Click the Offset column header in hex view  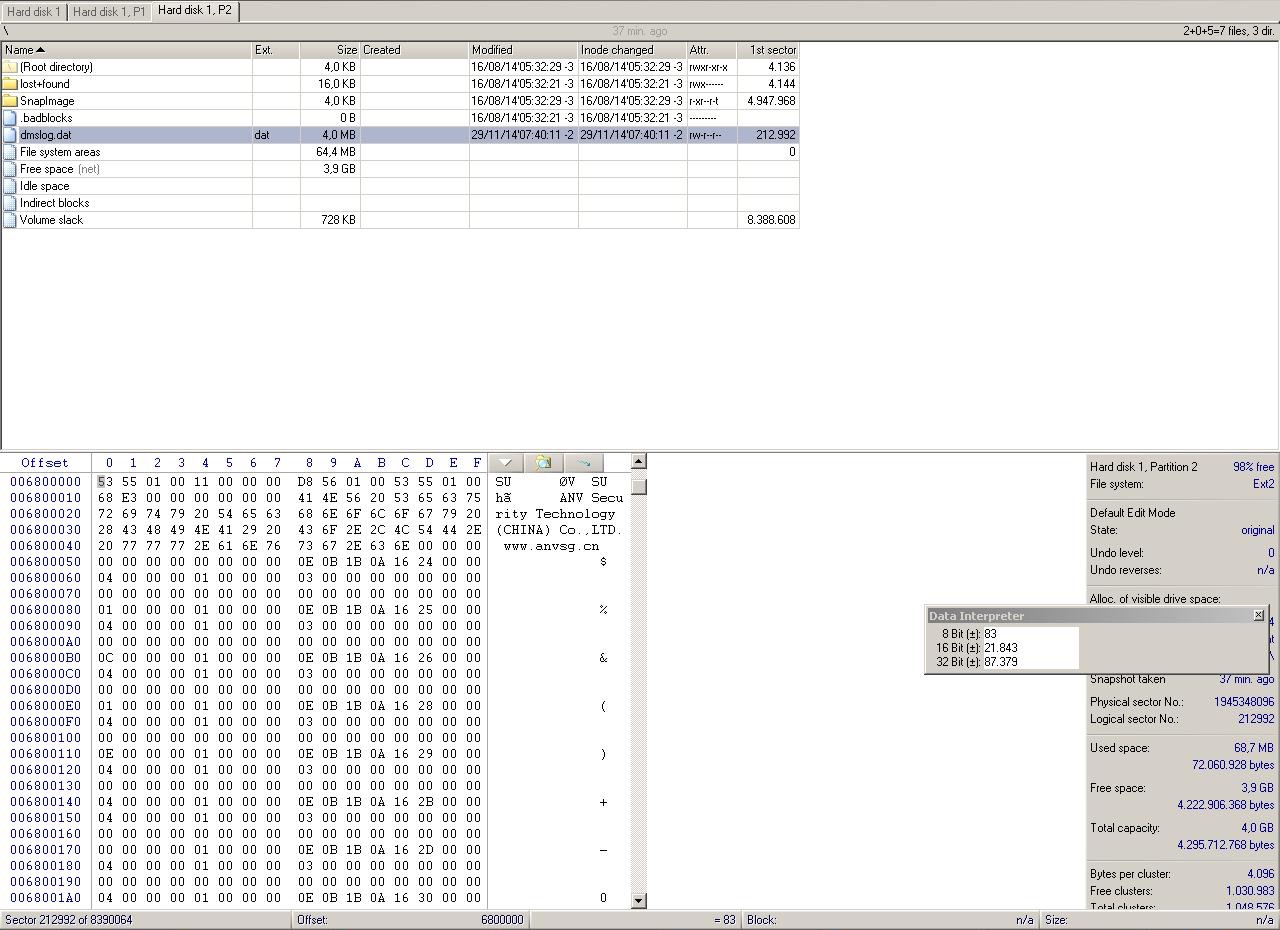click(x=45, y=463)
